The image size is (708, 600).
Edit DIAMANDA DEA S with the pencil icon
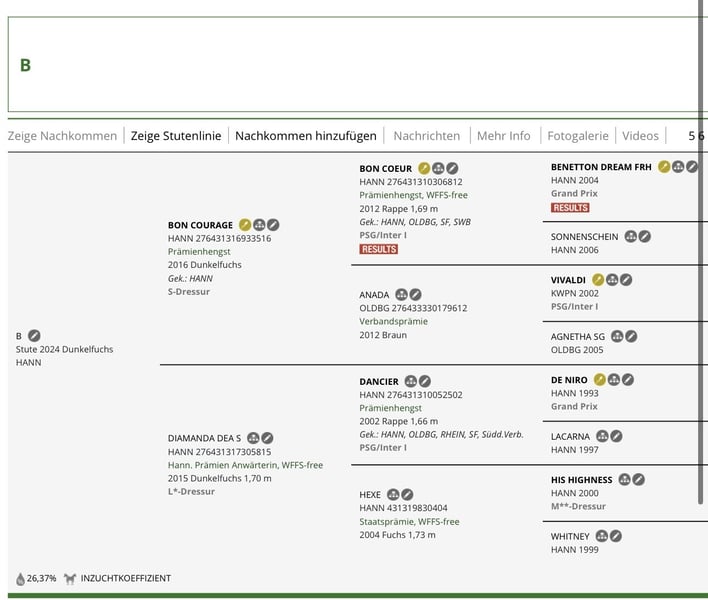click(267, 438)
